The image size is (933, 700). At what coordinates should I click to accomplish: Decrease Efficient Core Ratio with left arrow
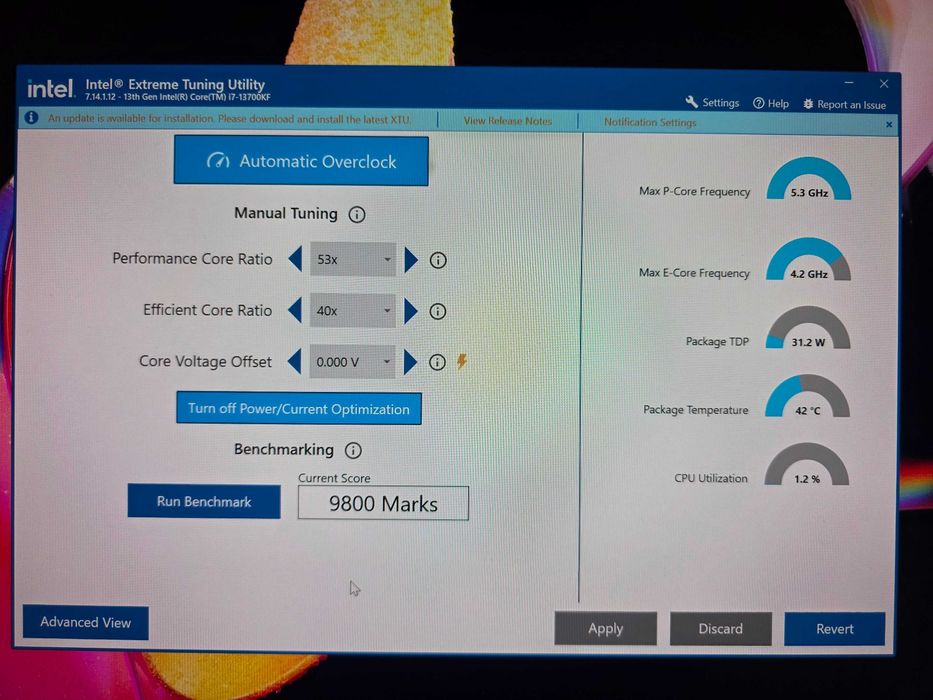pos(295,311)
